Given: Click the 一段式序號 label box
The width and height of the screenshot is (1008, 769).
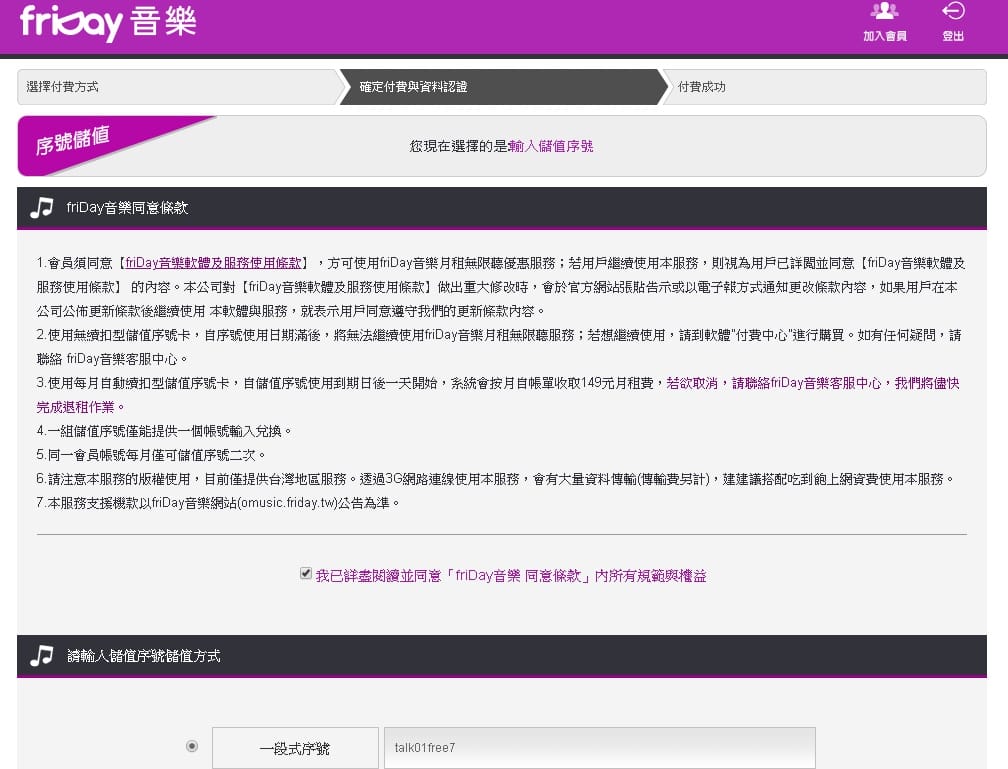Looking at the screenshot, I should point(295,748).
